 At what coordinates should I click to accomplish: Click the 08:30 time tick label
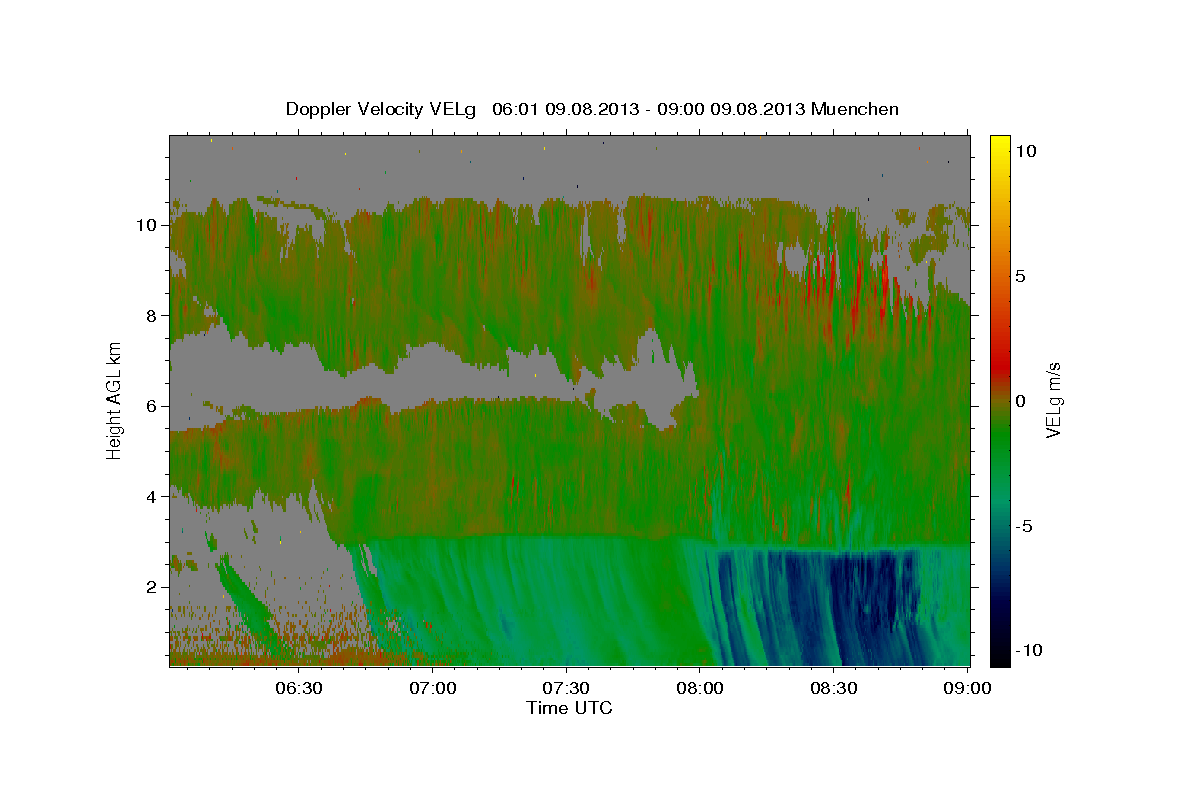coord(833,688)
